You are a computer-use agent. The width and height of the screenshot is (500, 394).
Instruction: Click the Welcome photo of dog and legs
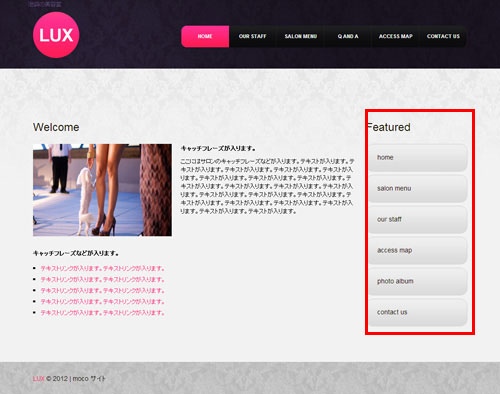point(102,190)
